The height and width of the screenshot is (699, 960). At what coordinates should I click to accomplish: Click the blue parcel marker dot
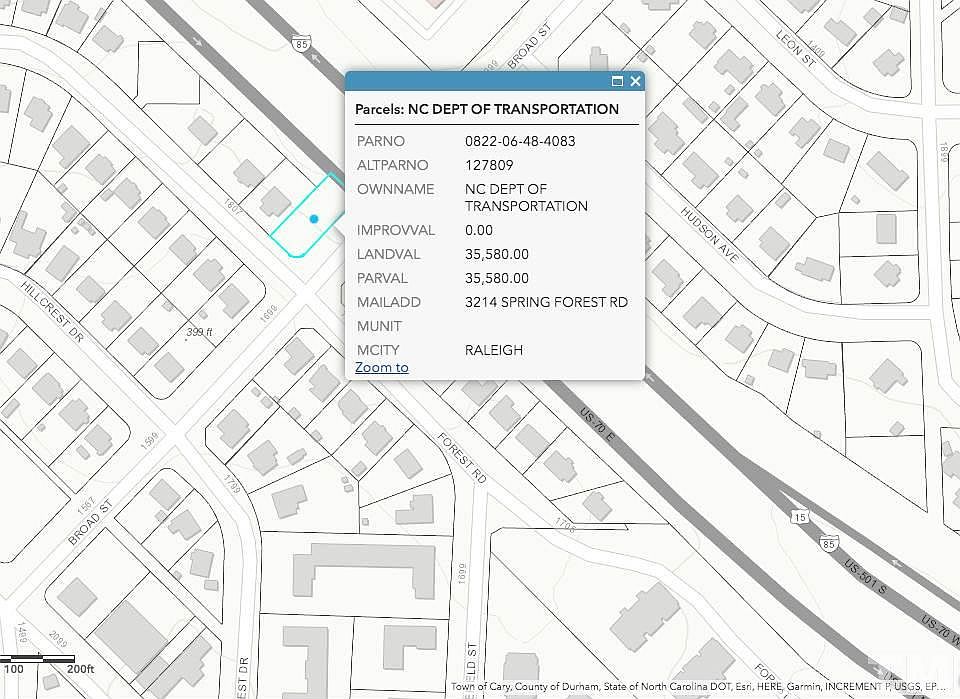pos(314,219)
